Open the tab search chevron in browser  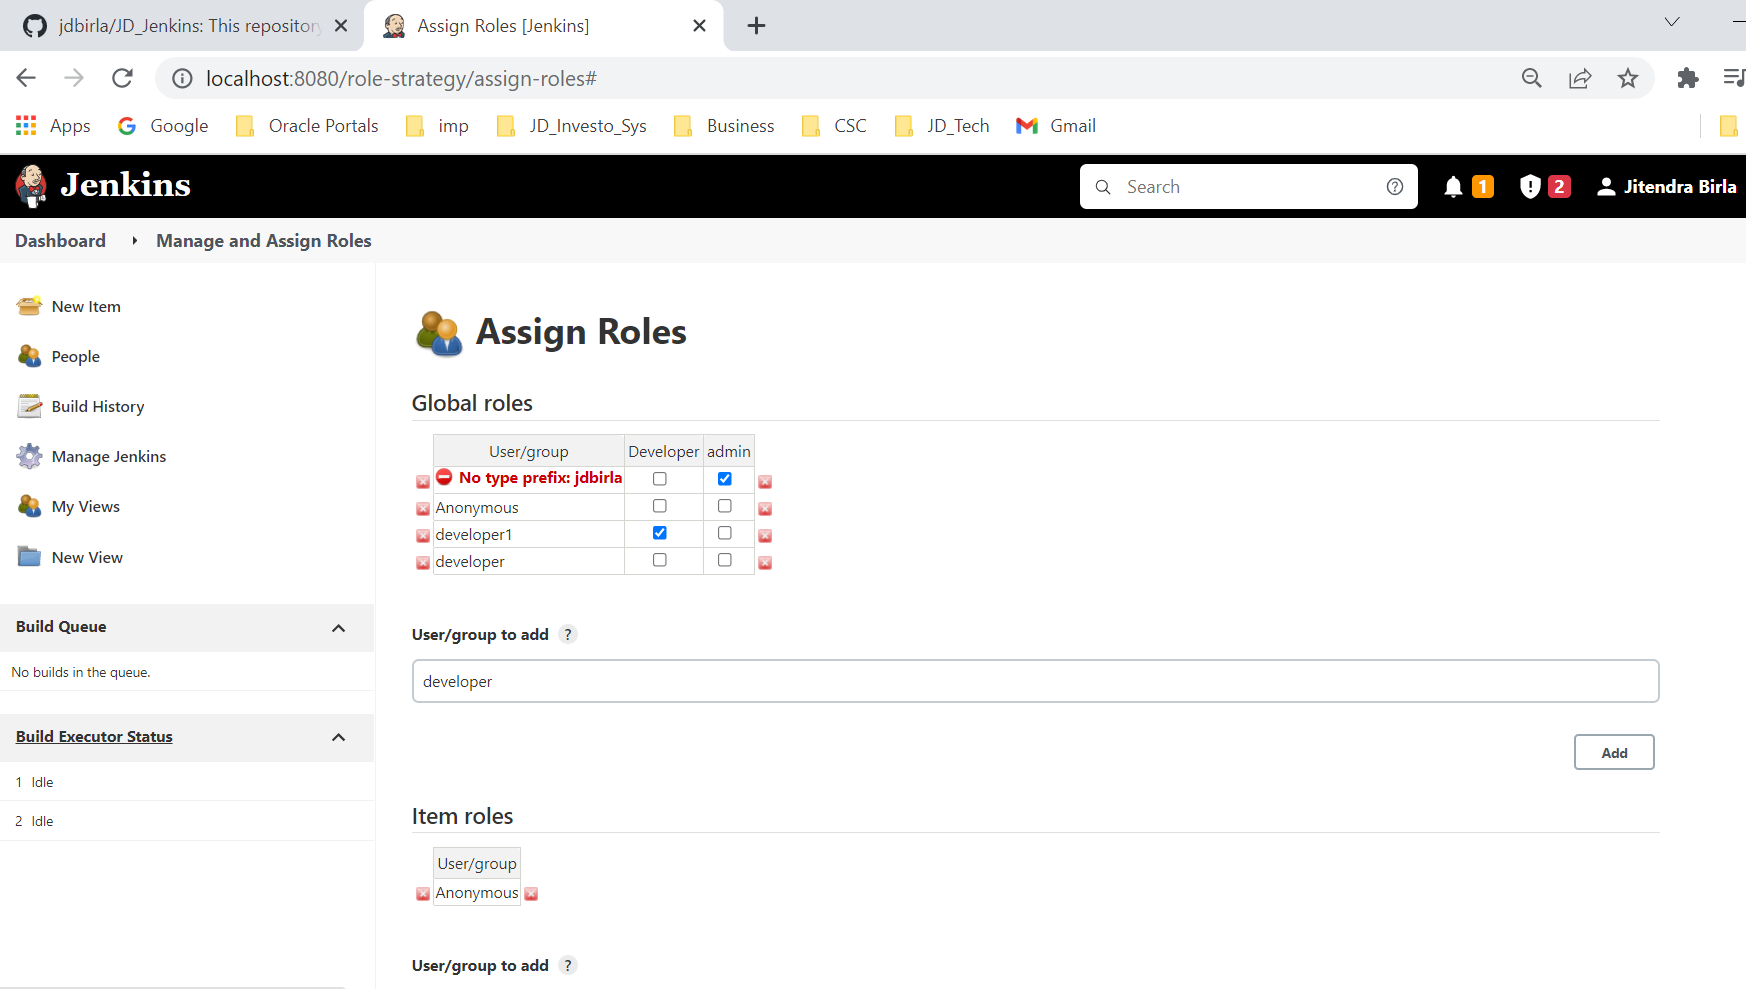[x=1672, y=22]
